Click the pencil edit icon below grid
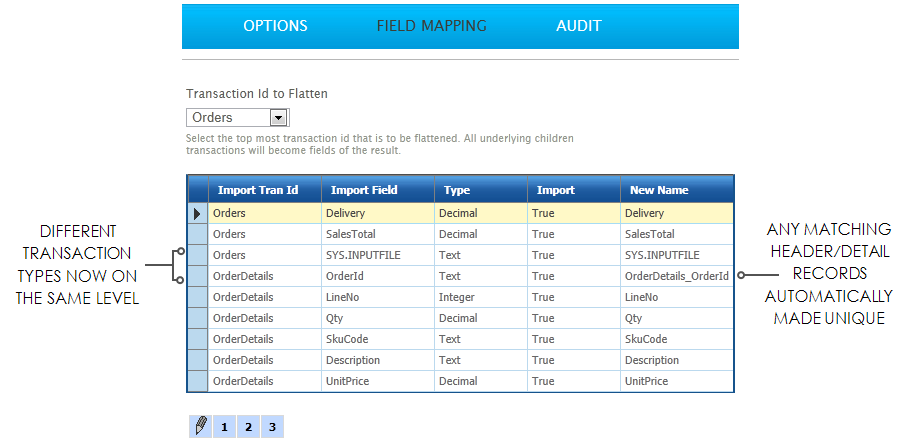This screenshot has width=908, height=445. [200, 427]
